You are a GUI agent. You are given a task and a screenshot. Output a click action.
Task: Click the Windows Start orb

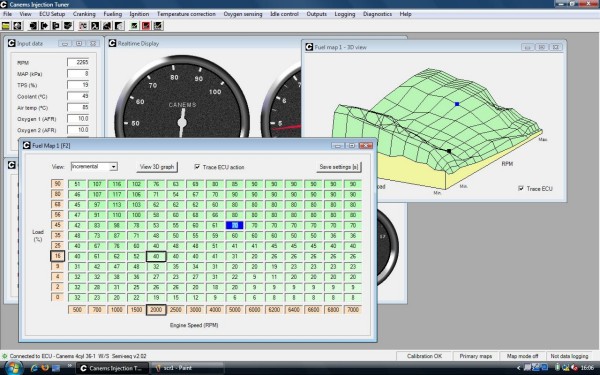(13, 368)
